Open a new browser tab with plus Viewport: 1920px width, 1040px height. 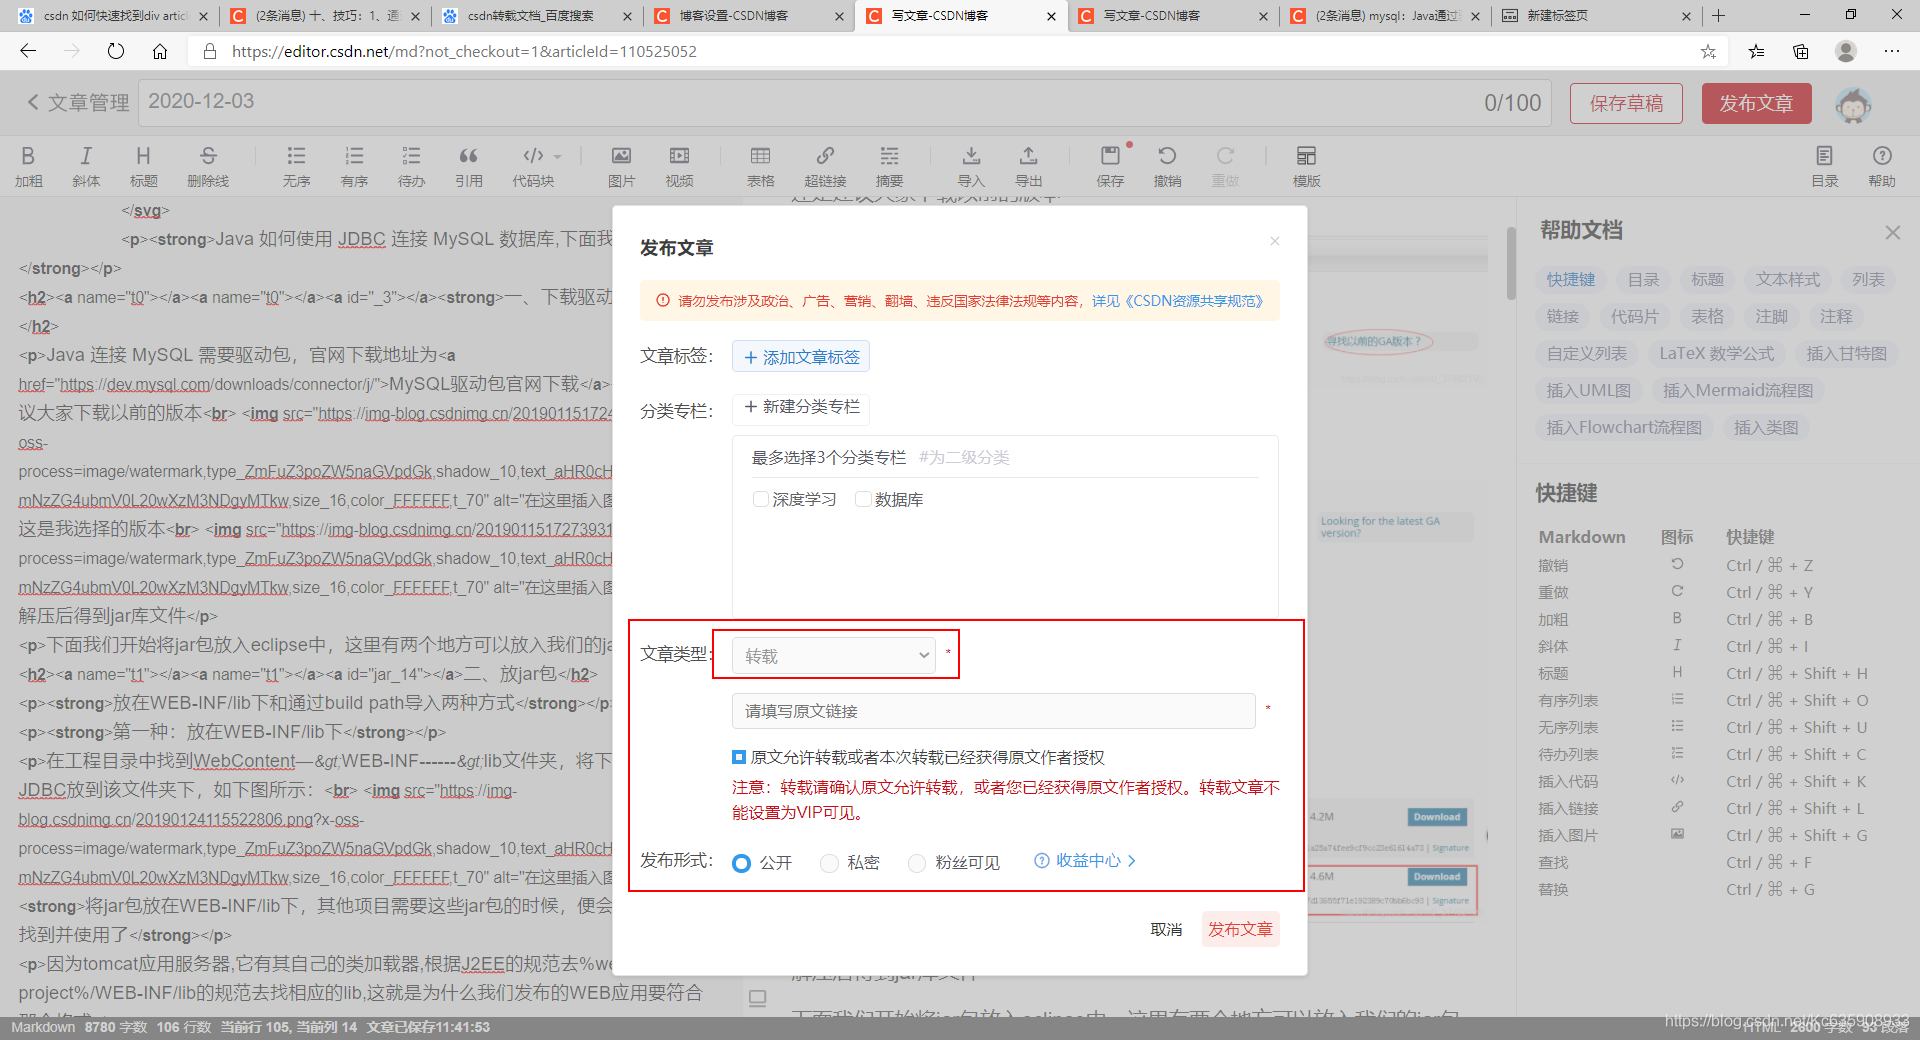point(1718,16)
